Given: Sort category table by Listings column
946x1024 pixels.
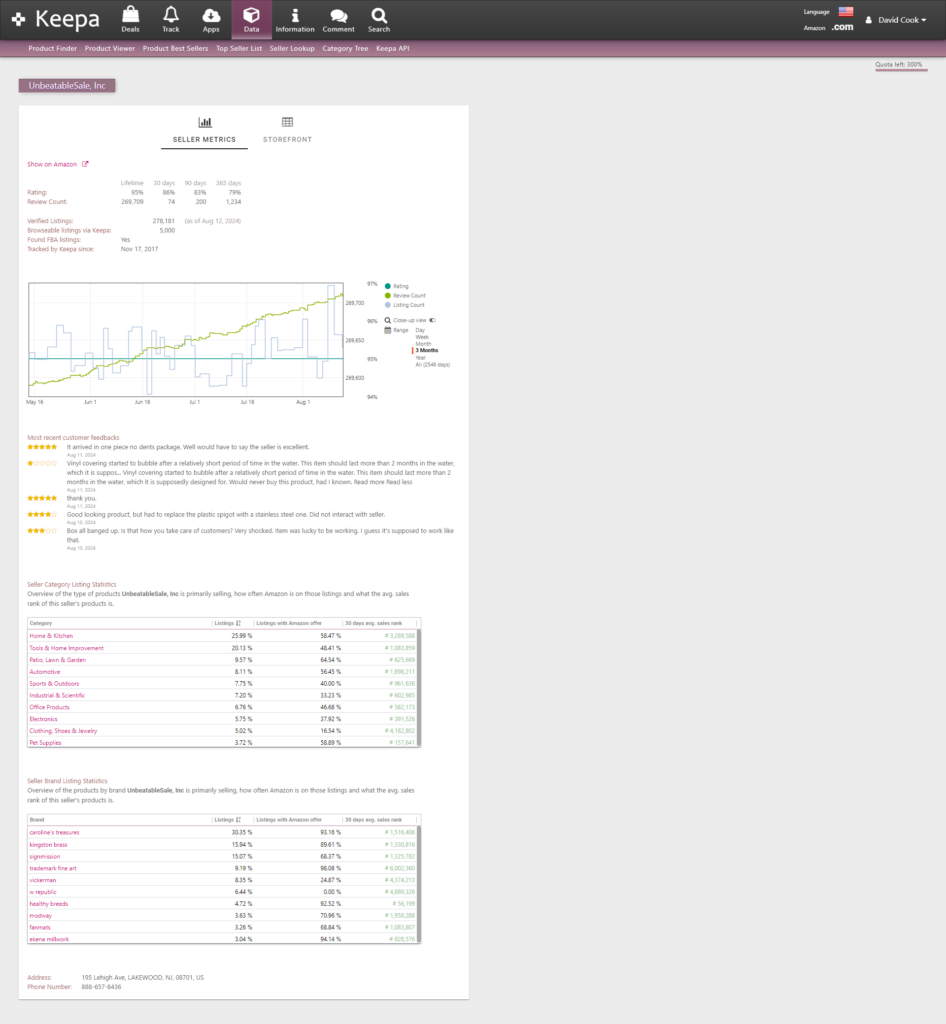Looking at the screenshot, I should tap(228, 623).
